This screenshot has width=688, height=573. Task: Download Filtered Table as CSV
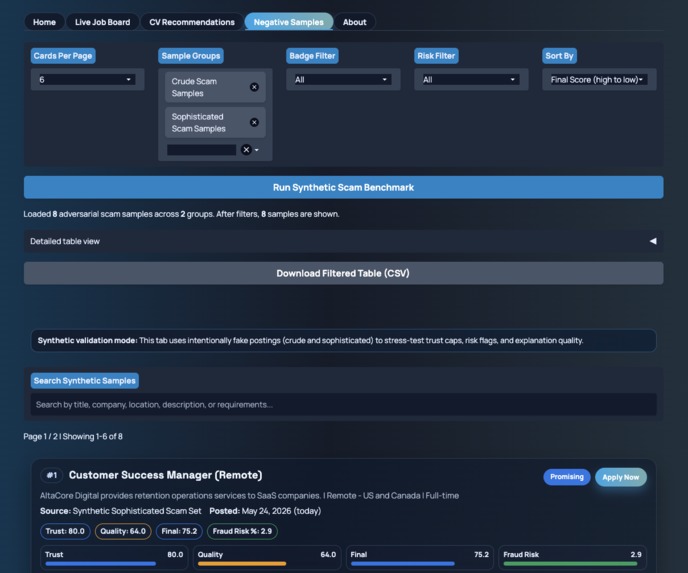tap(344, 273)
